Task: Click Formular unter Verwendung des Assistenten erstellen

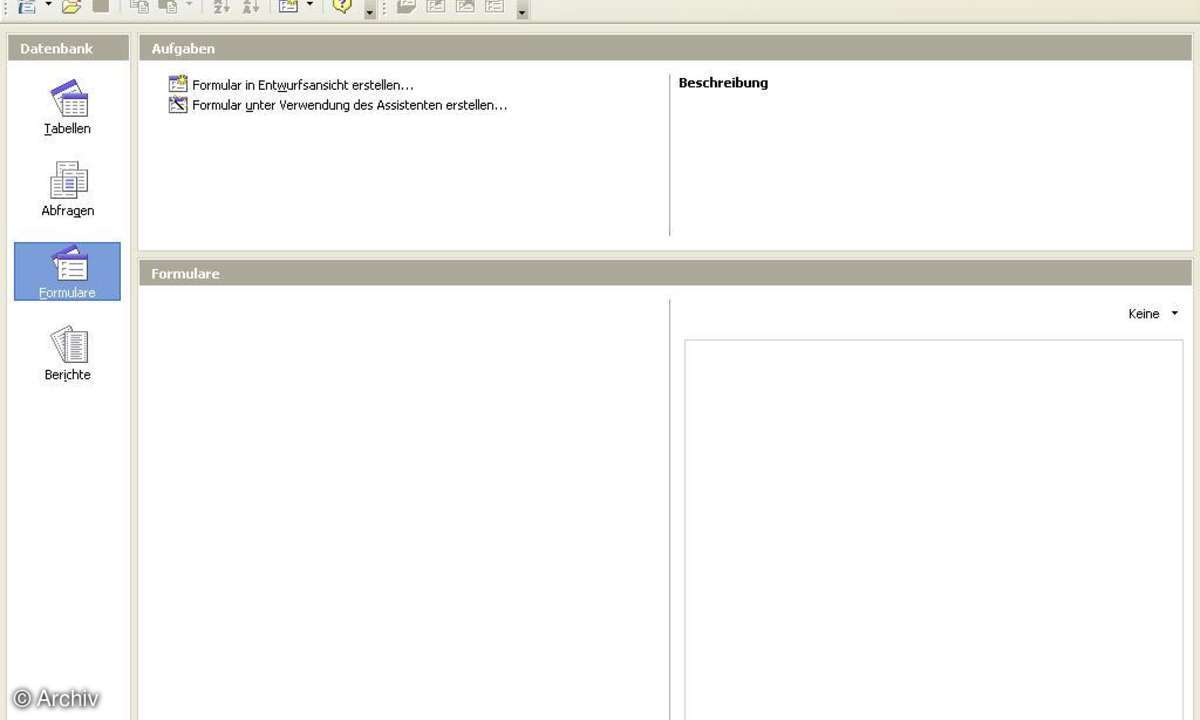Action: (x=349, y=105)
